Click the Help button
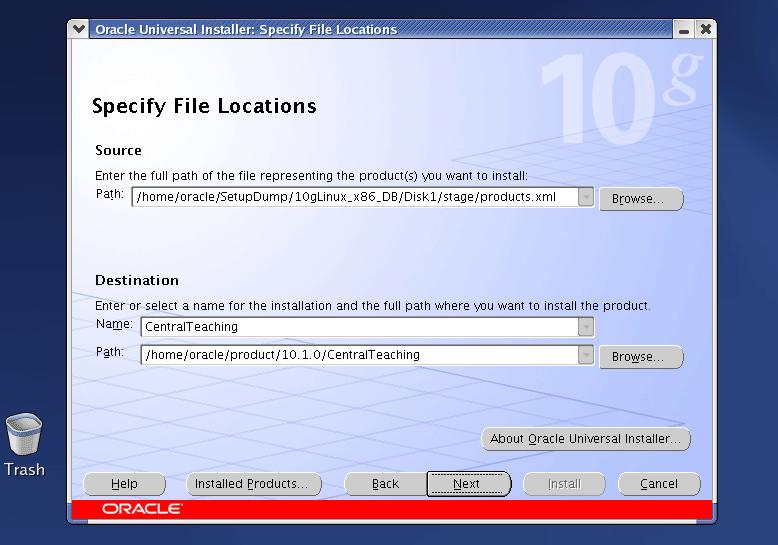This screenshot has height=545, width=778. tap(124, 484)
